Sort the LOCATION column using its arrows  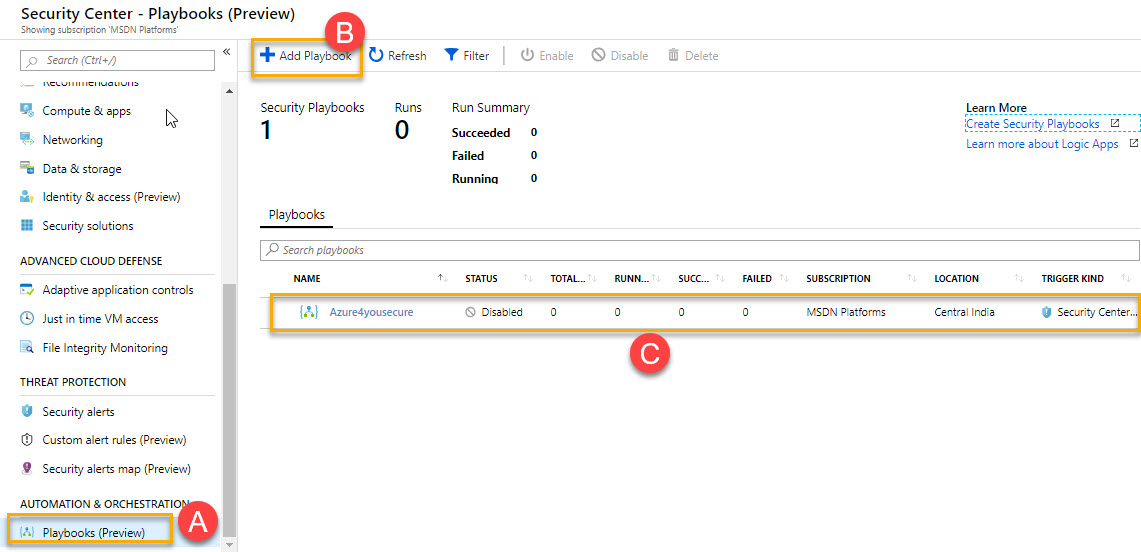click(1019, 279)
